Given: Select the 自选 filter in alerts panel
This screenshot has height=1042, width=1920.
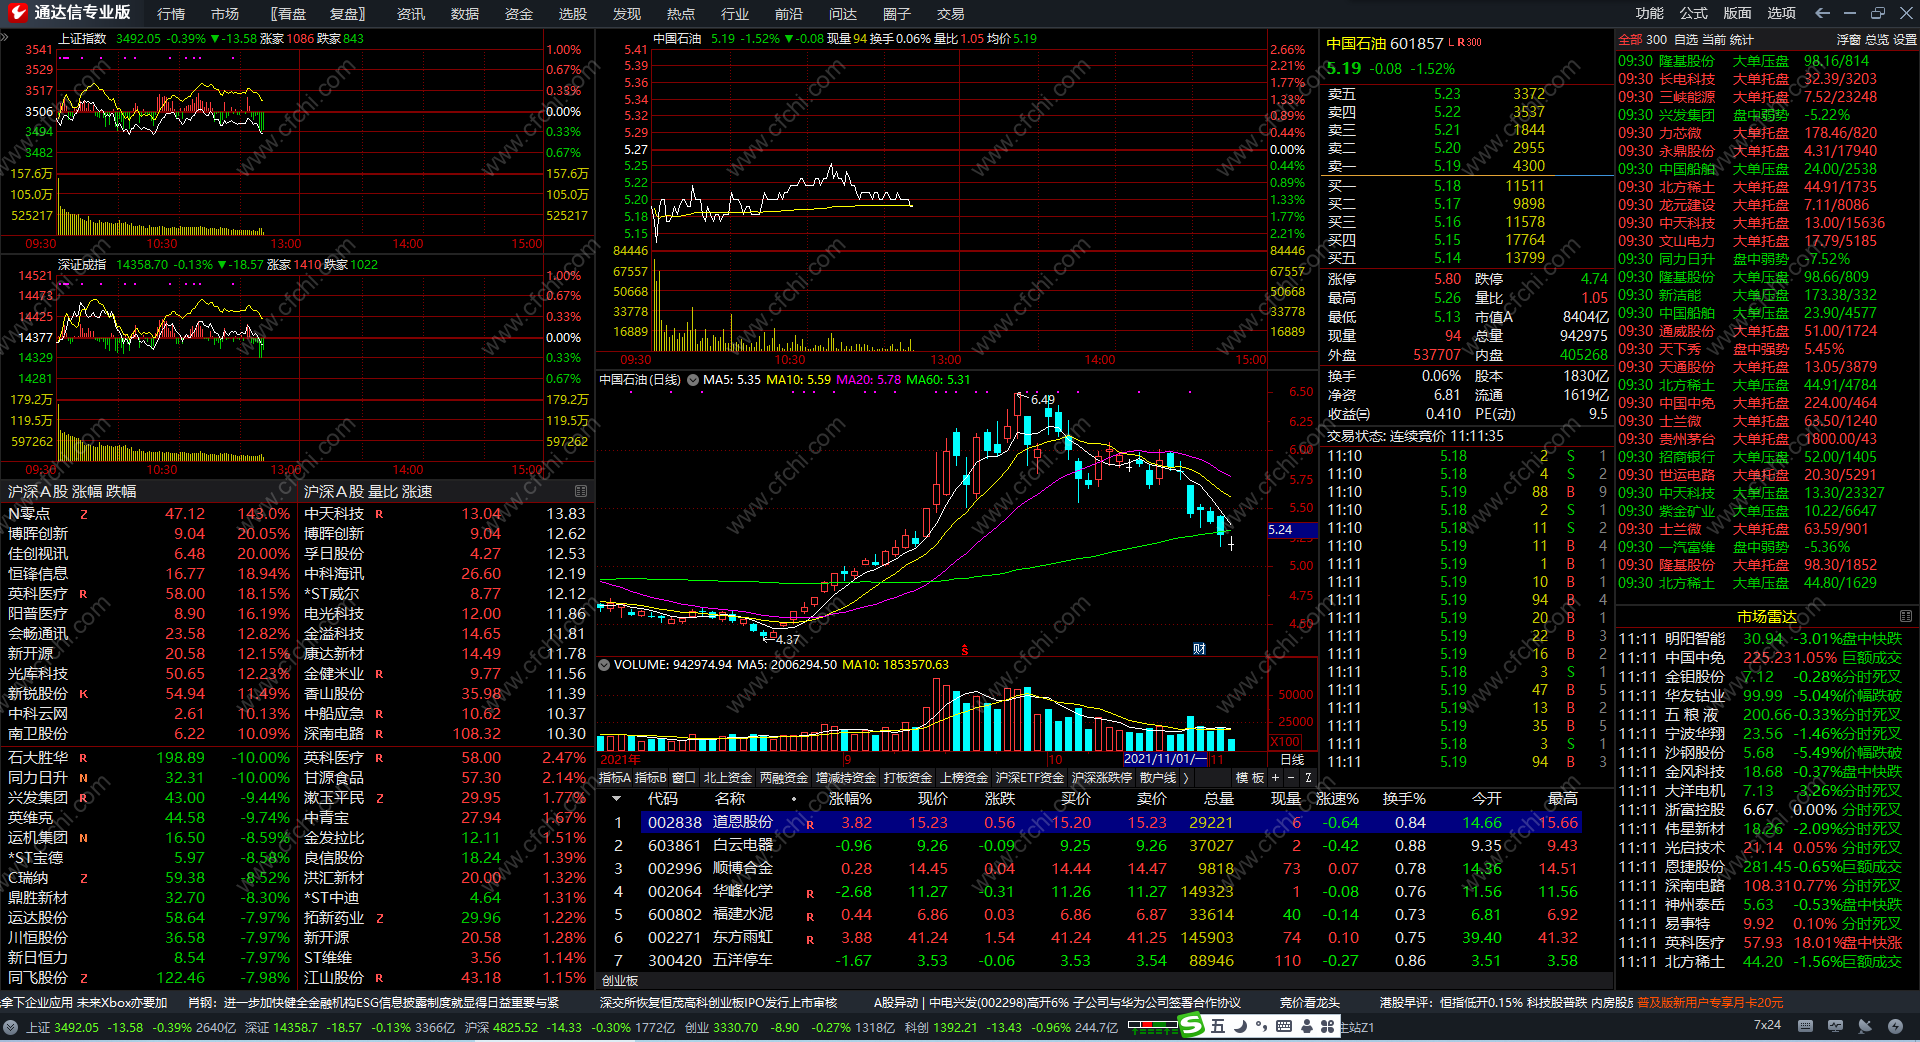Looking at the screenshot, I should point(1686,40).
